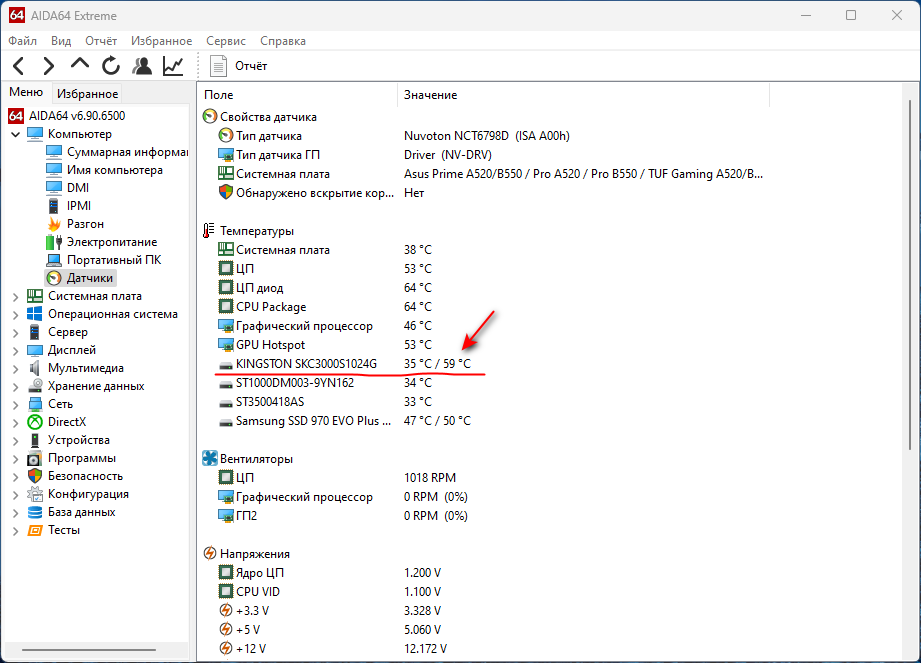The width and height of the screenshot is (921, 663).
Task: Open the Файл menu
Action: [23, 41]
